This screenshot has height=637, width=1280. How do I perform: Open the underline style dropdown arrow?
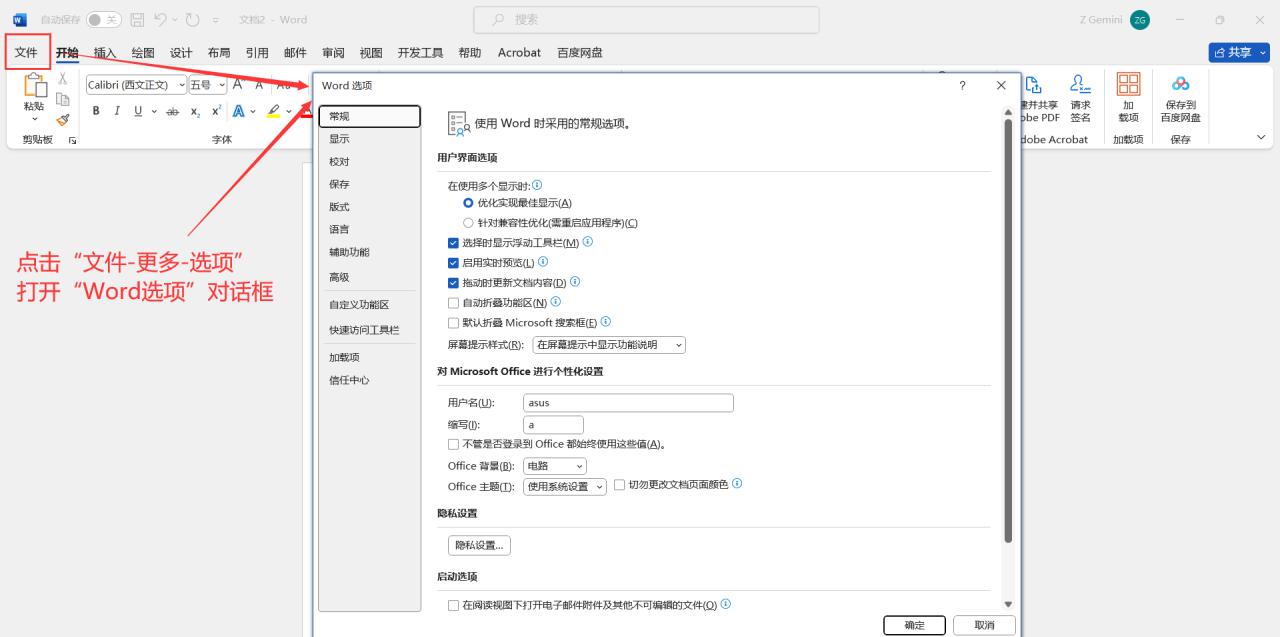click(x=153, y=111)
